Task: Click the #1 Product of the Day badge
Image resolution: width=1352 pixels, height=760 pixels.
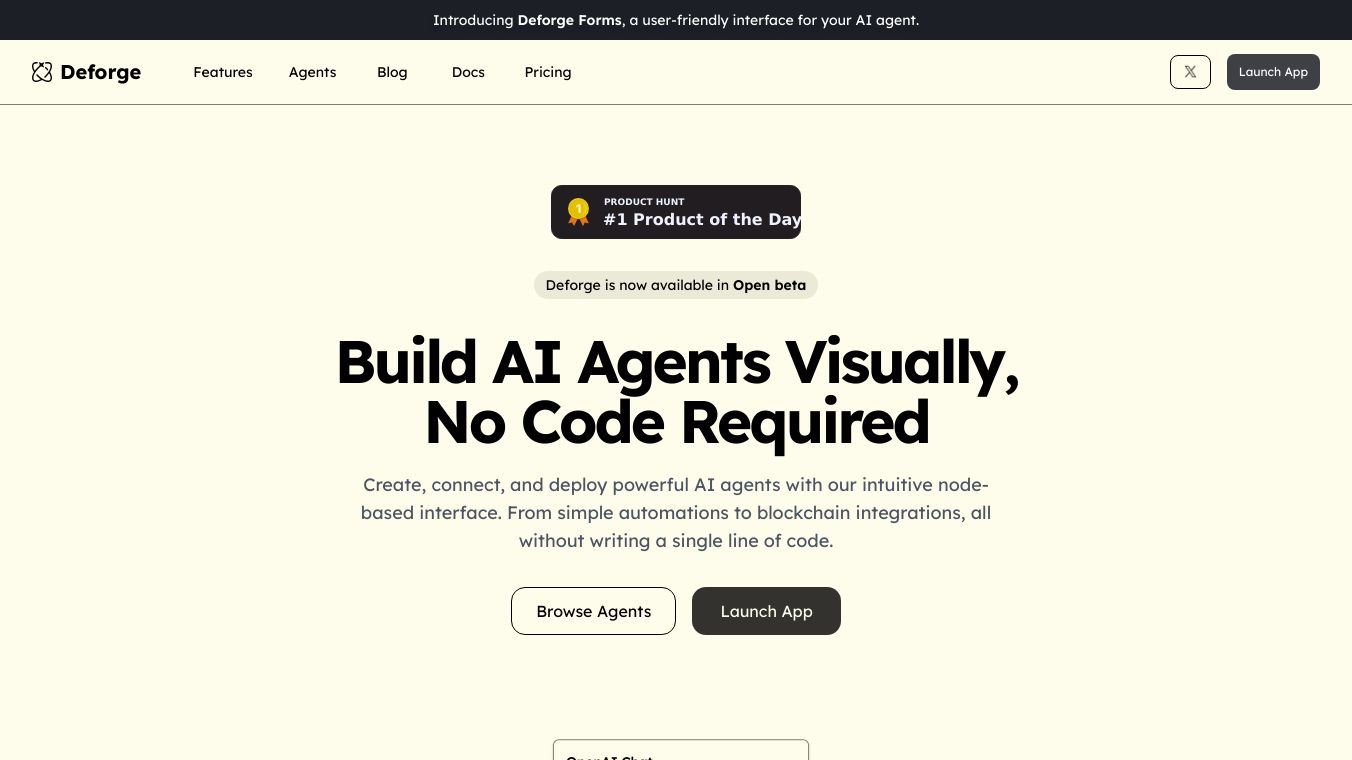Action: tap(676, 212)
